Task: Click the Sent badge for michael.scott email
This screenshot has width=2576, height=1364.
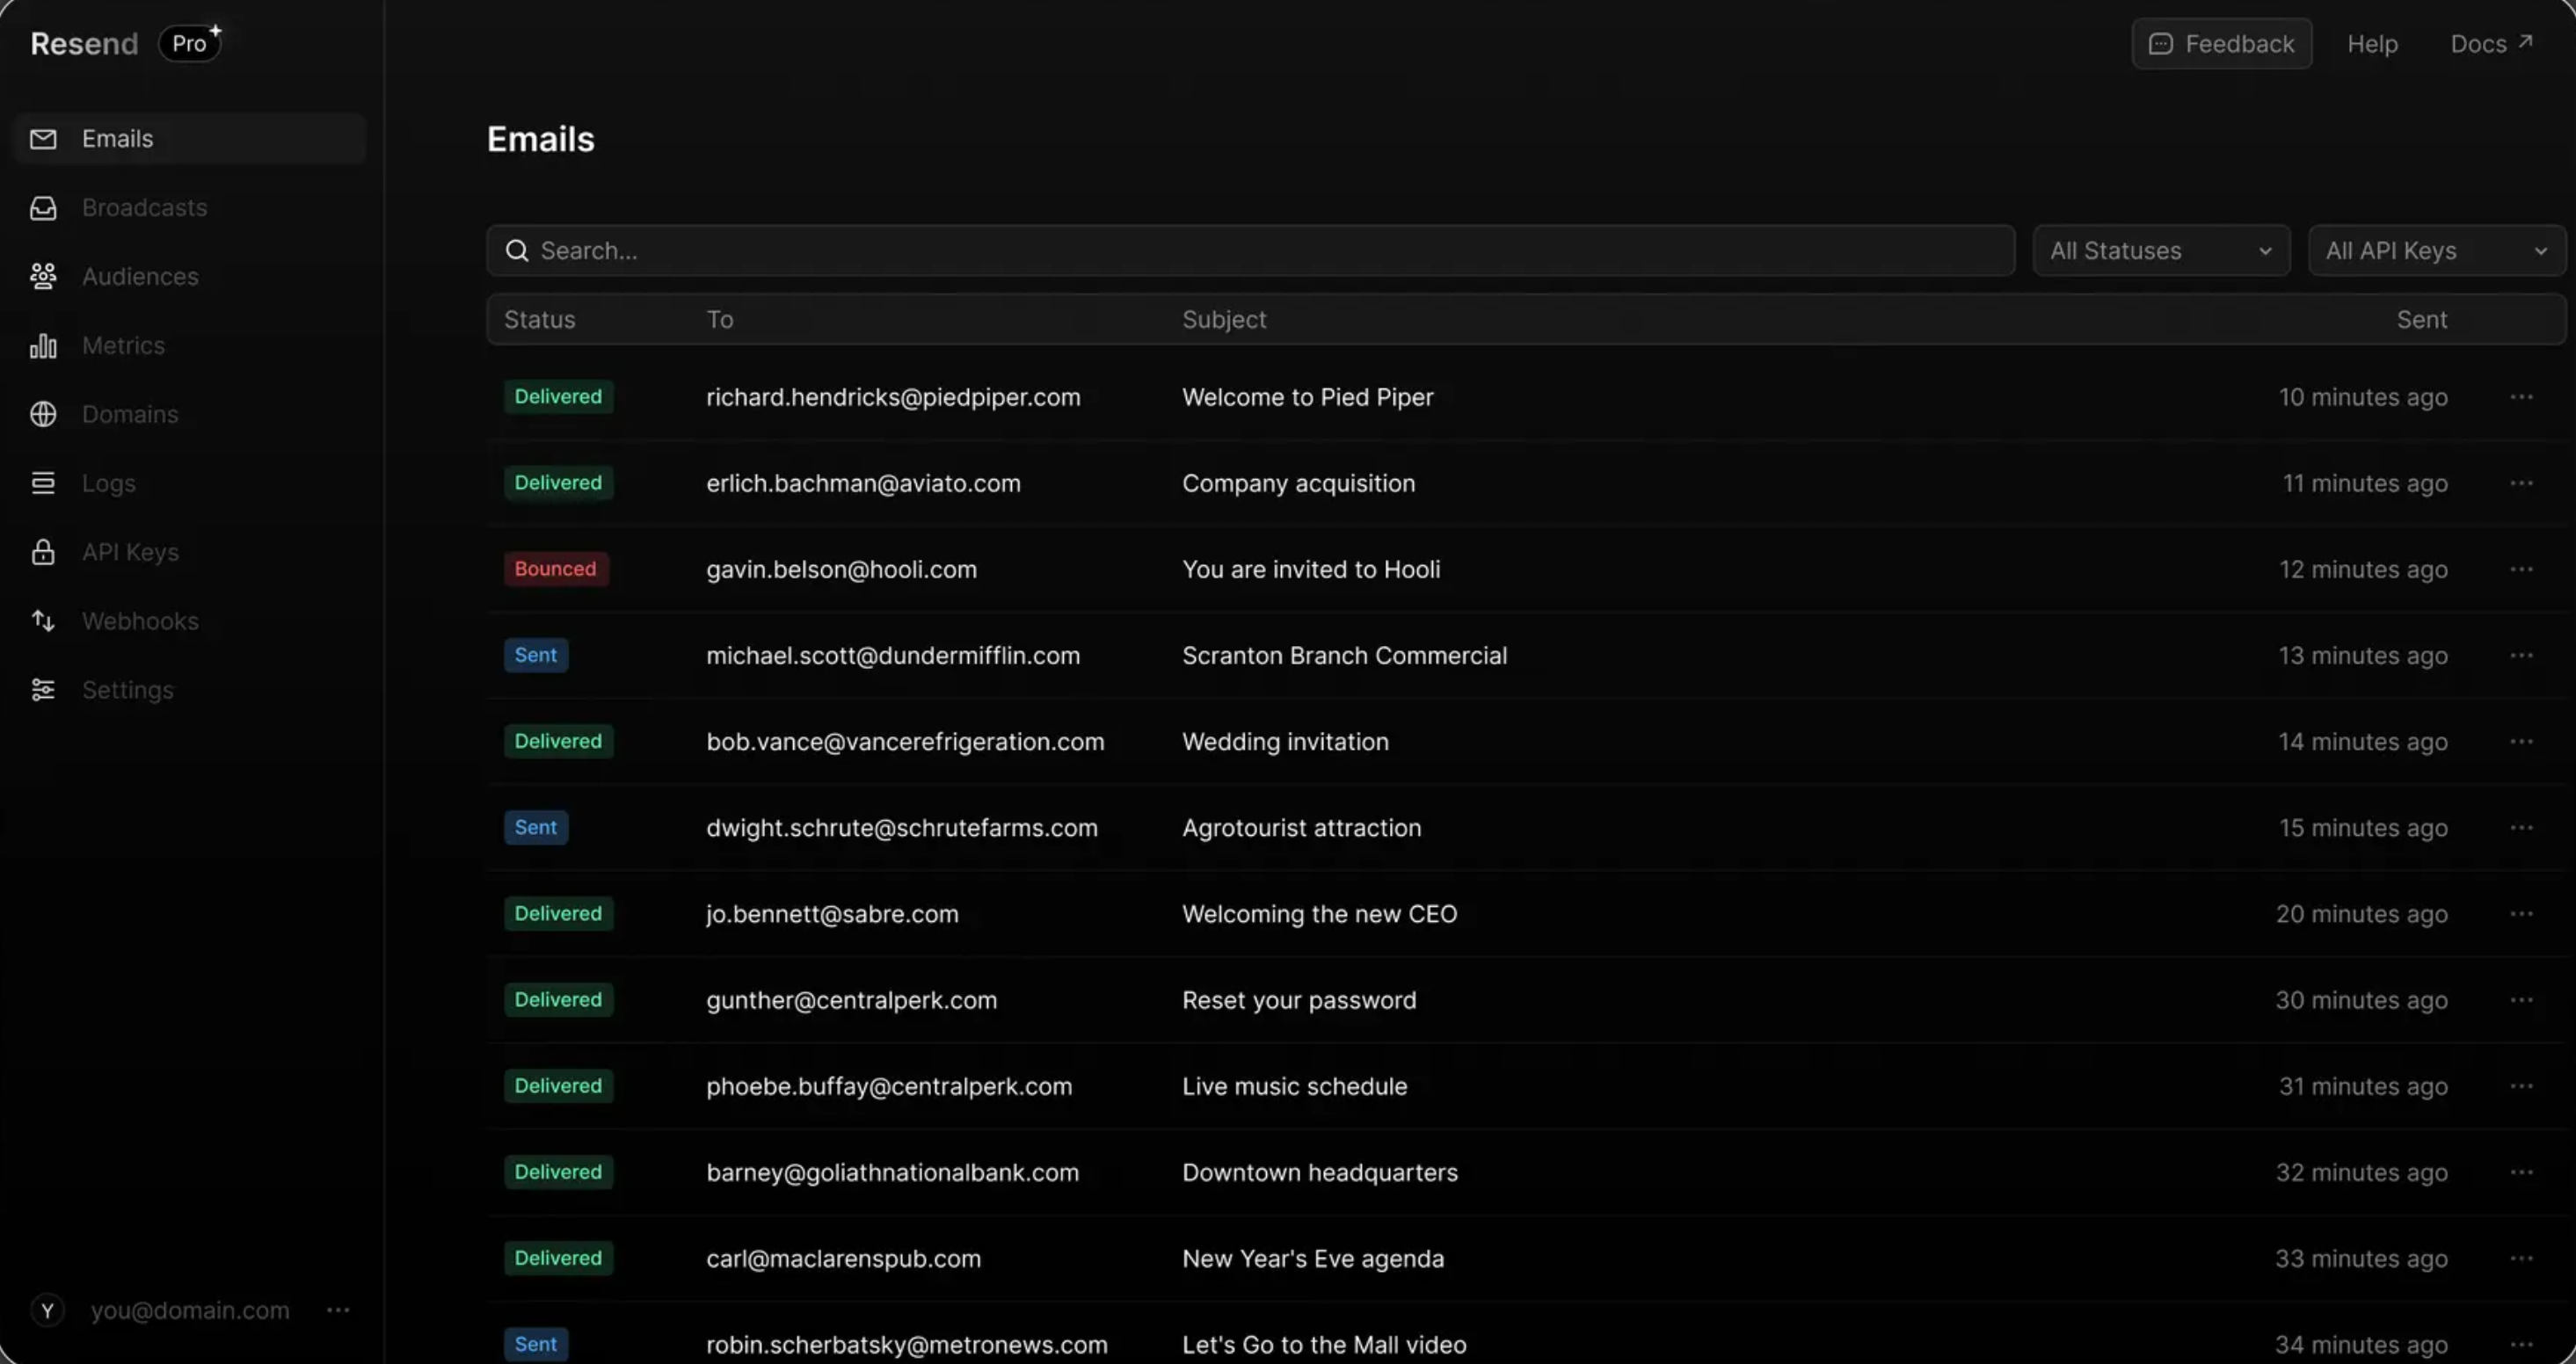Action: (x=536, y=655)
